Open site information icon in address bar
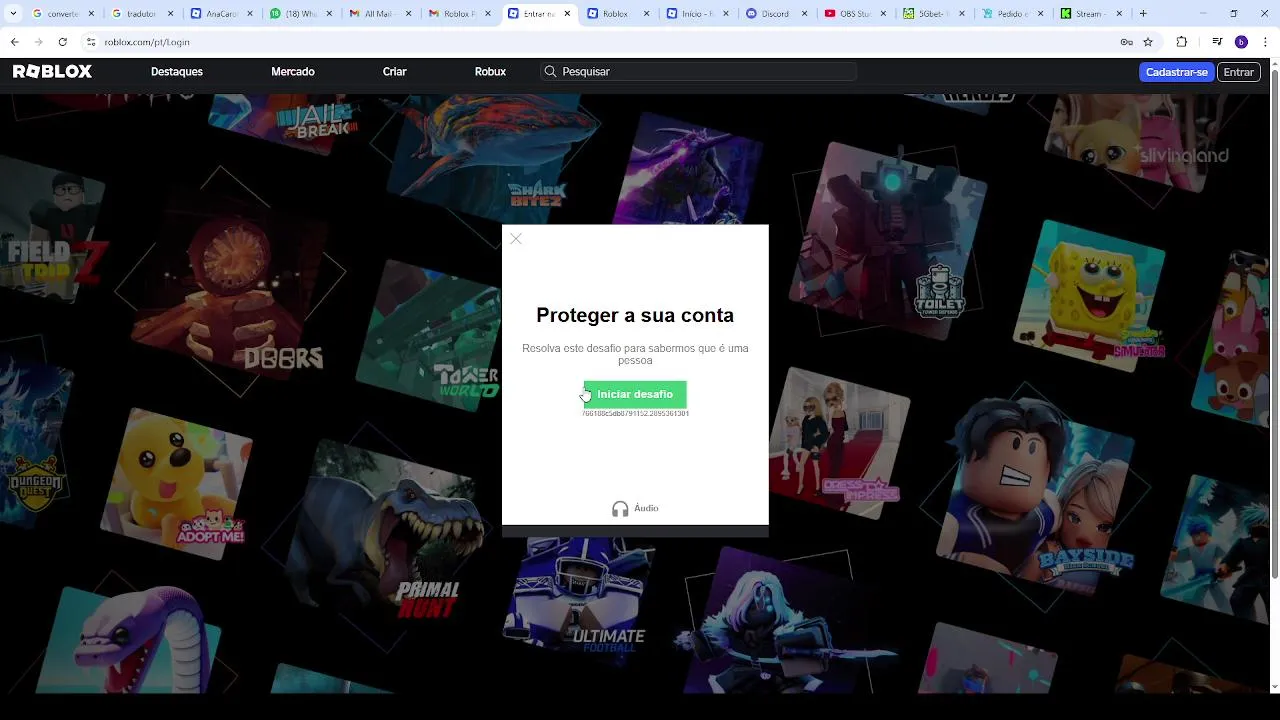This screenshot has width=1280, height=720. (91, 42)
